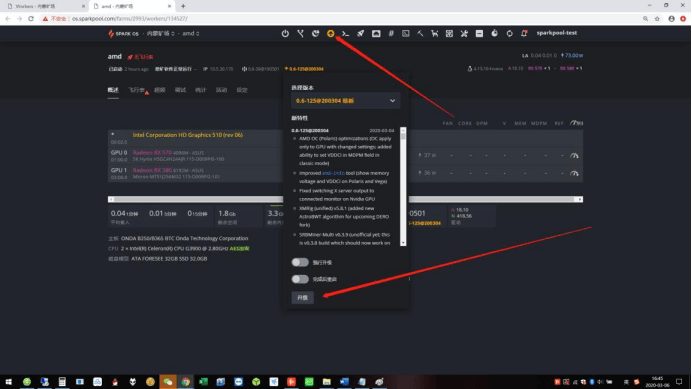This screenshot has width=692, height=389.
Task: Toggle the second switch above the upgrade button
Action: tap(300, 279)
